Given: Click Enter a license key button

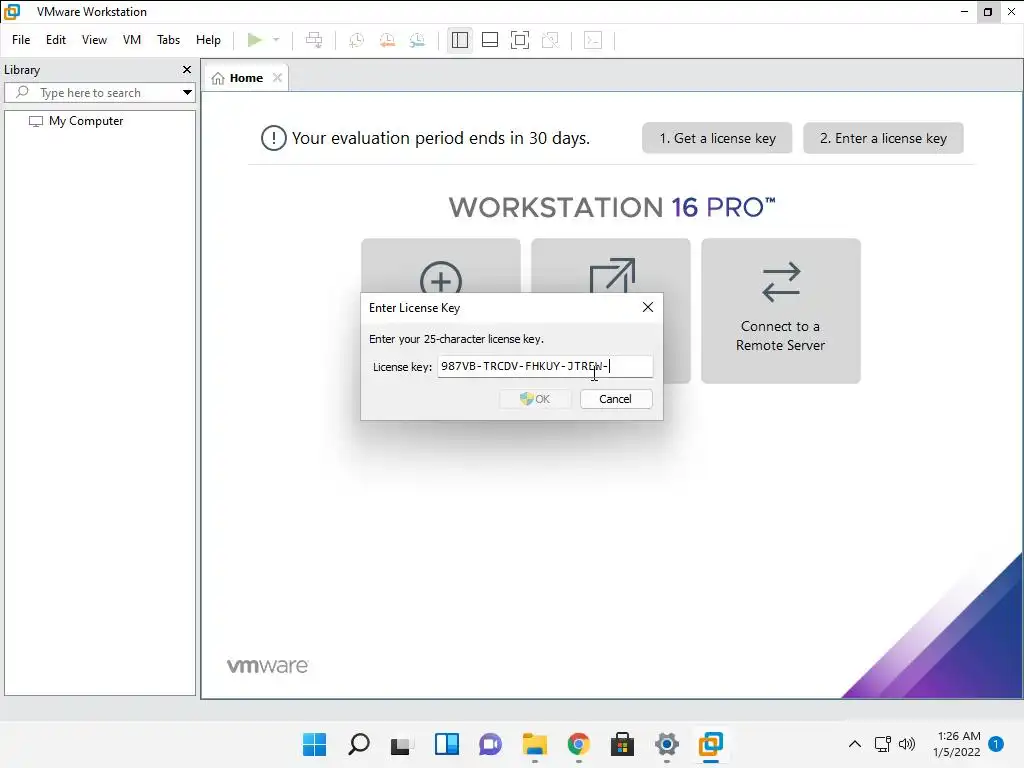Looking at the screenshot, I should (x=883, y=138).
